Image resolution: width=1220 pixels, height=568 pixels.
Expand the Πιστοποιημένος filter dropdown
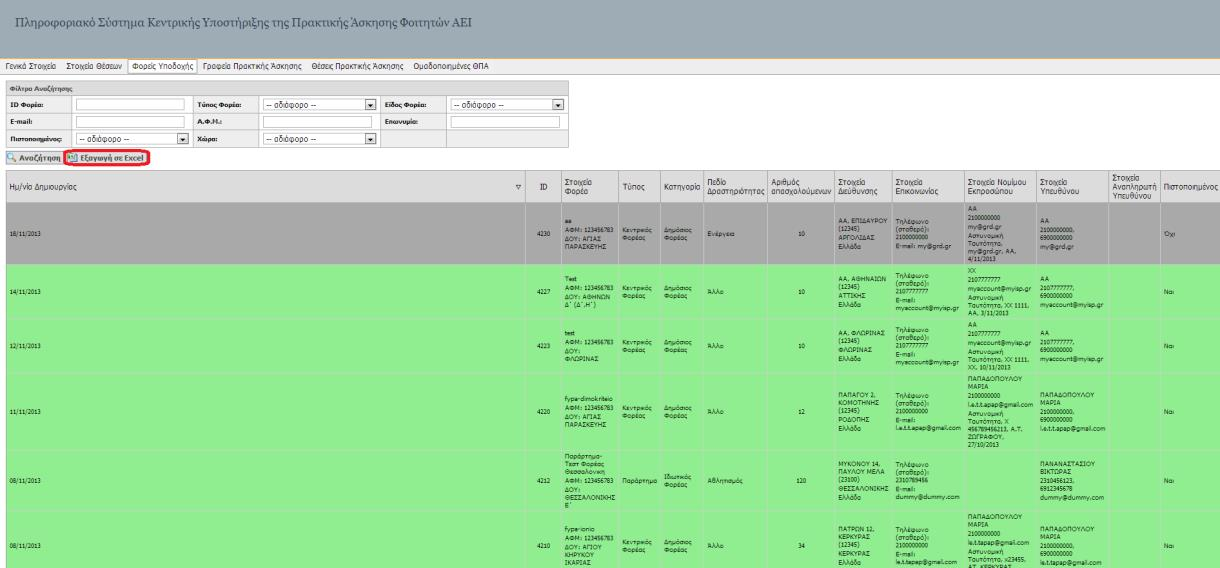pyautogui.click(x=133, y=139)
